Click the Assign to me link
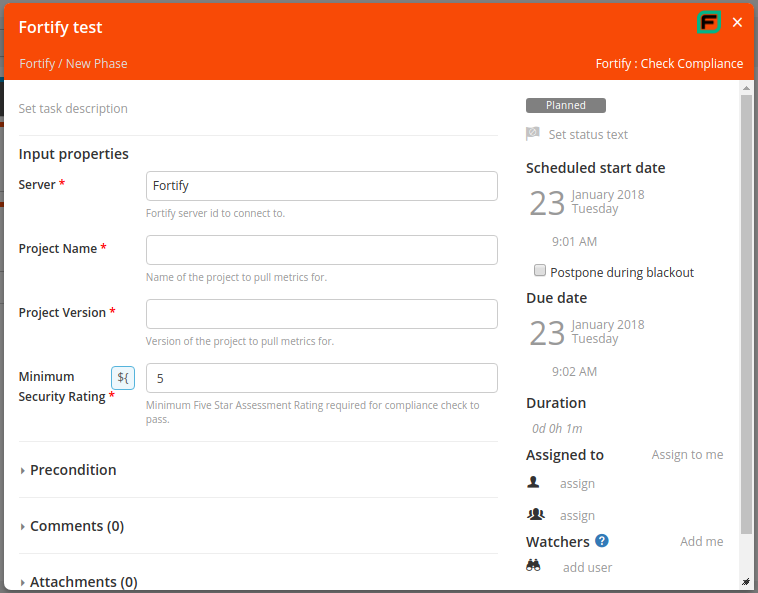The height and width of the screenshot is (593, 758). [687, 455]
